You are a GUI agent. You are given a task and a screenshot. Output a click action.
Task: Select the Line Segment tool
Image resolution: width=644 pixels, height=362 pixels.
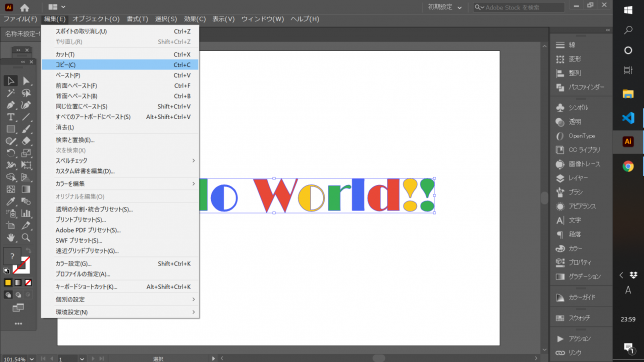[x=26, y=117]
